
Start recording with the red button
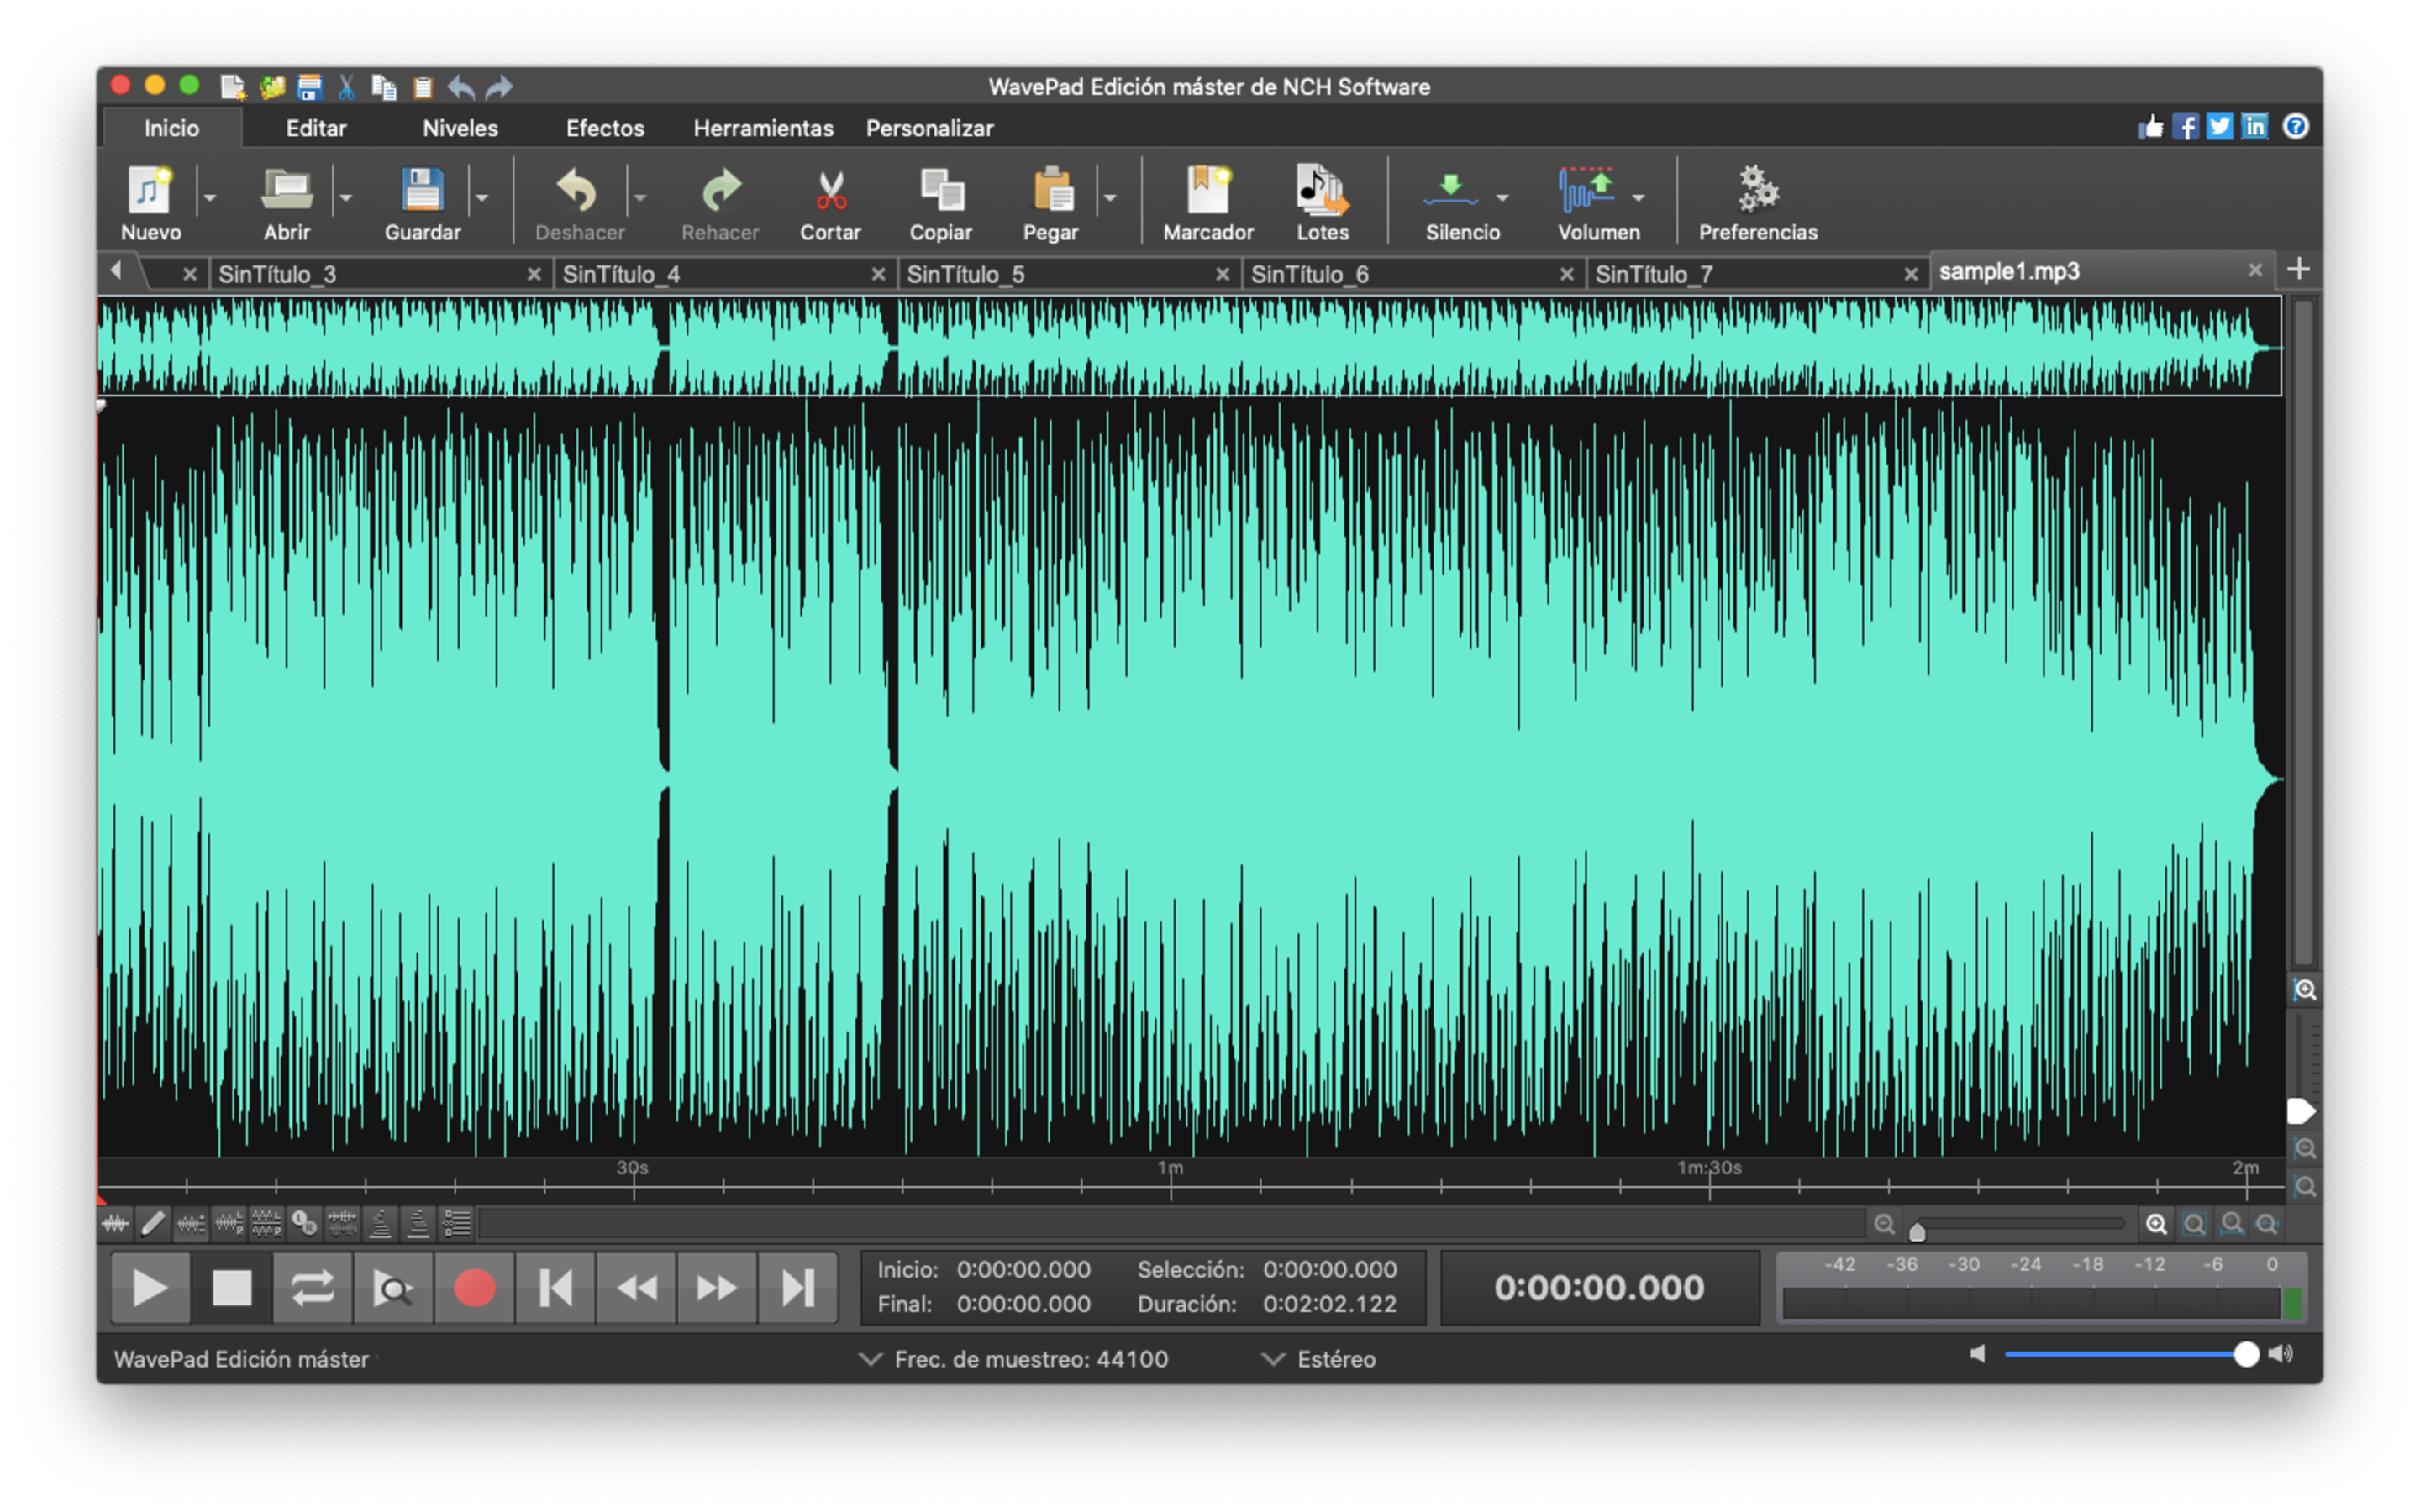point(474,1288)
